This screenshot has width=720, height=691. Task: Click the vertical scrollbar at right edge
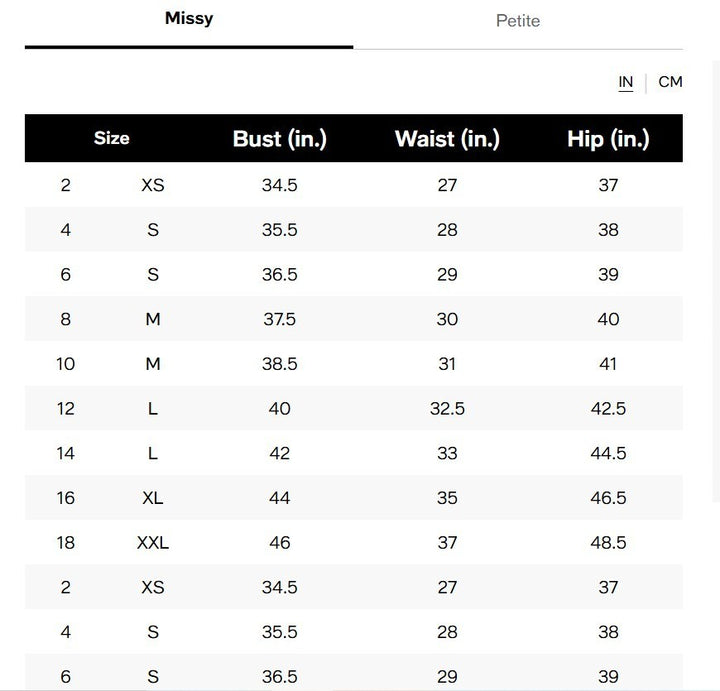pos(716,280)
